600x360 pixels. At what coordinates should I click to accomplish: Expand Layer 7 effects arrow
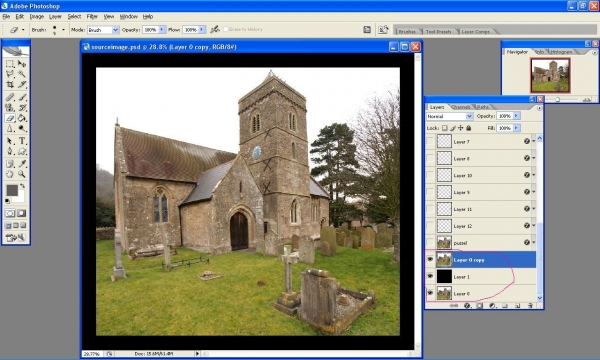point(533,142)
